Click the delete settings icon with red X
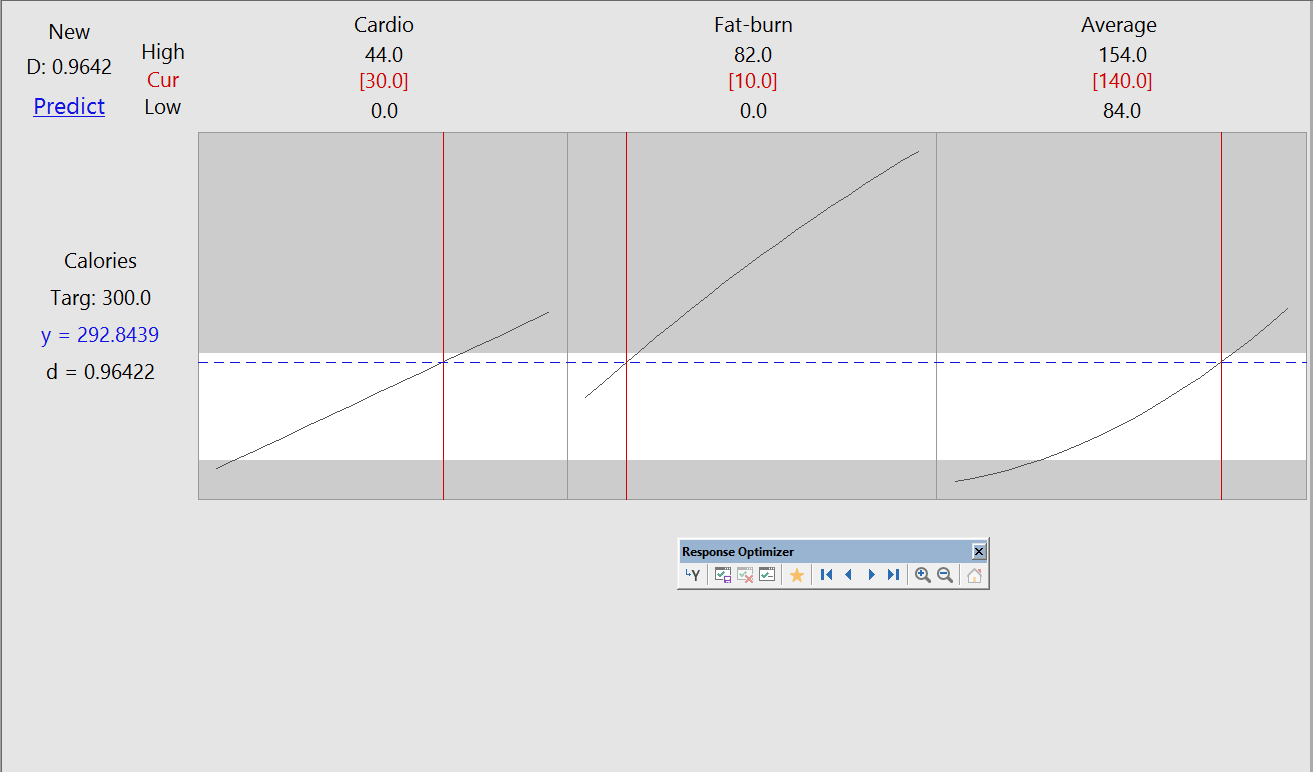 point(745,575)
